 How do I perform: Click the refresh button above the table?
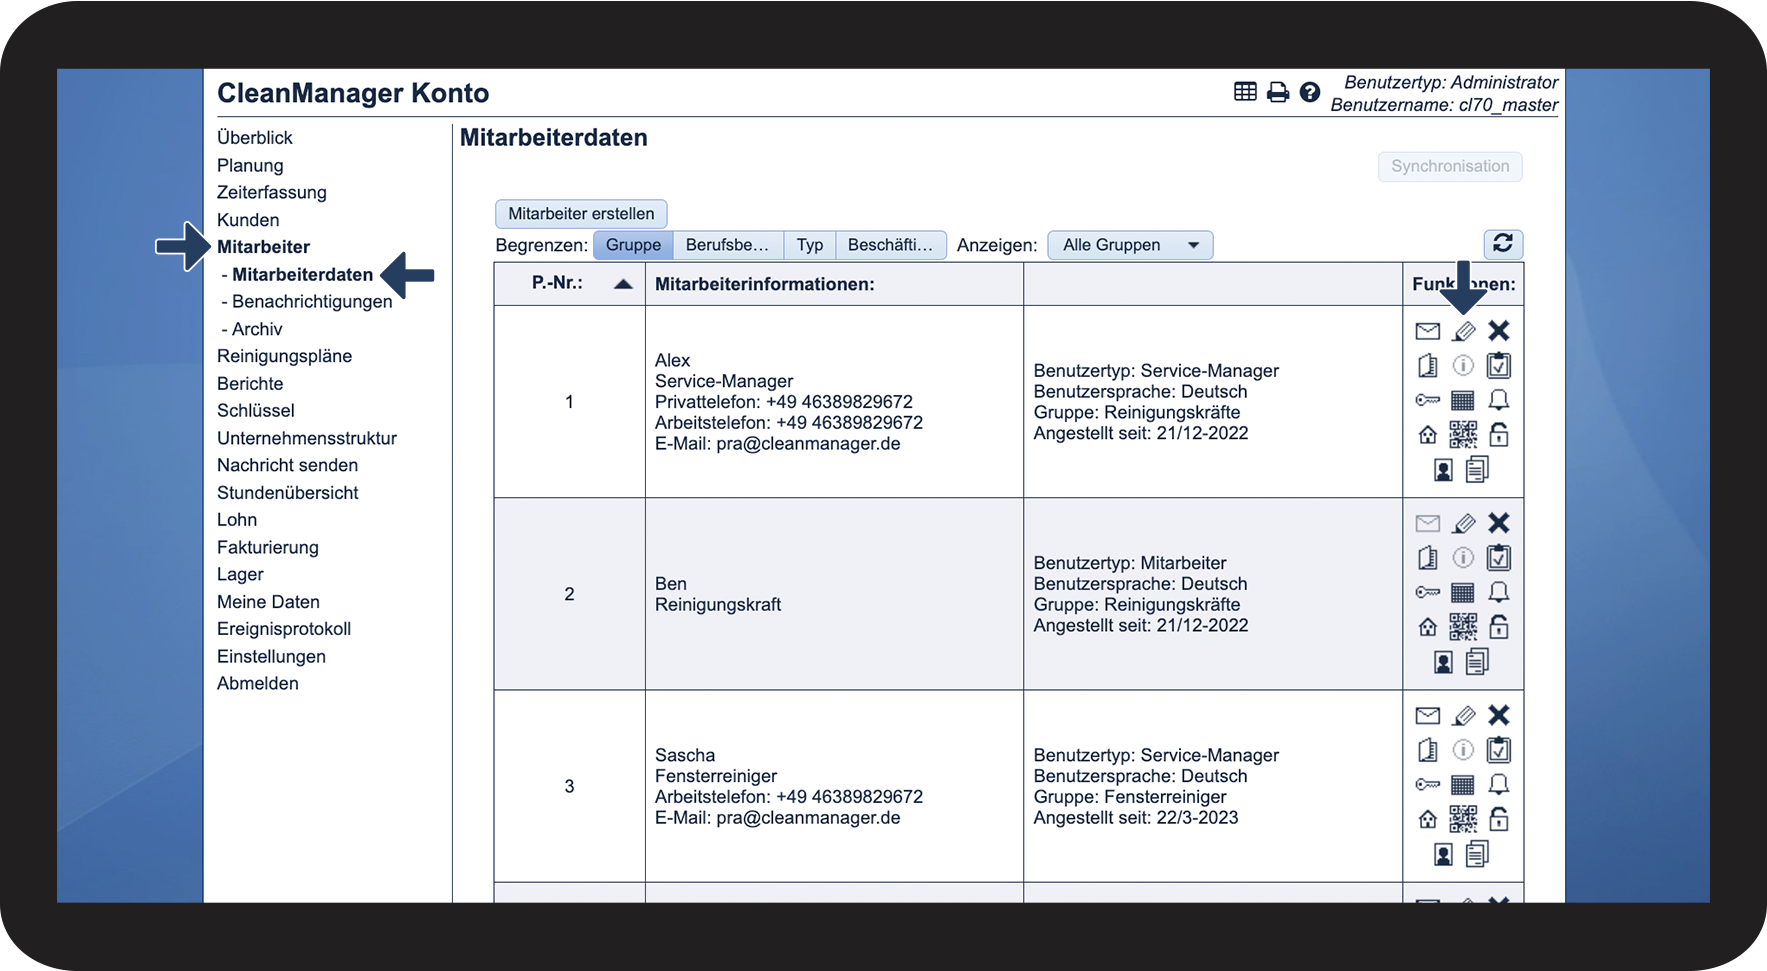point(1503,243)
